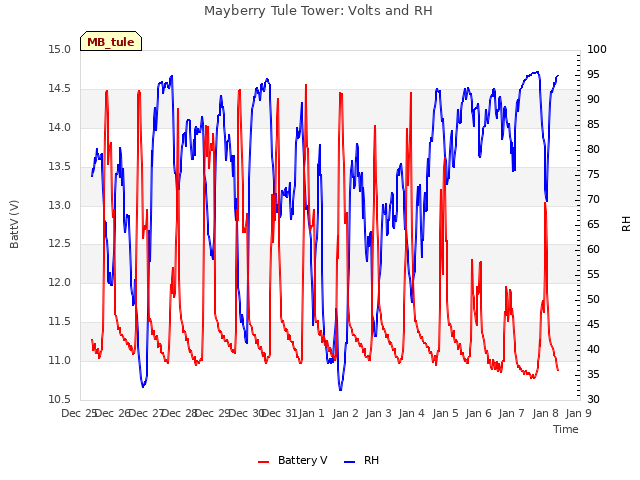Click the 12.5 left axis tick
Screen dimensions: 640x480
coord(59,244)
